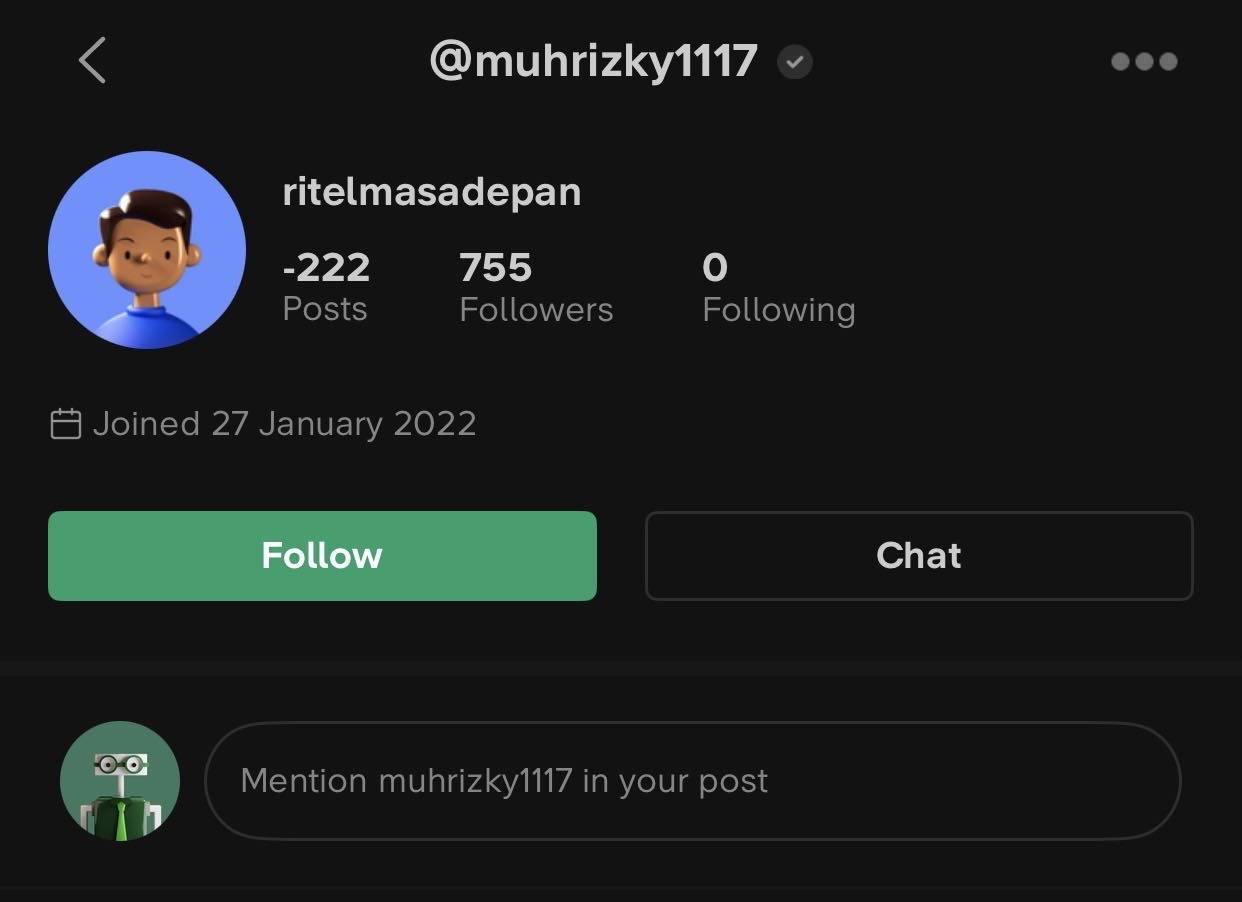This screenshot has height=902, width=1242.
Task: Click the -222 posts count
Action: coord(326,267)
